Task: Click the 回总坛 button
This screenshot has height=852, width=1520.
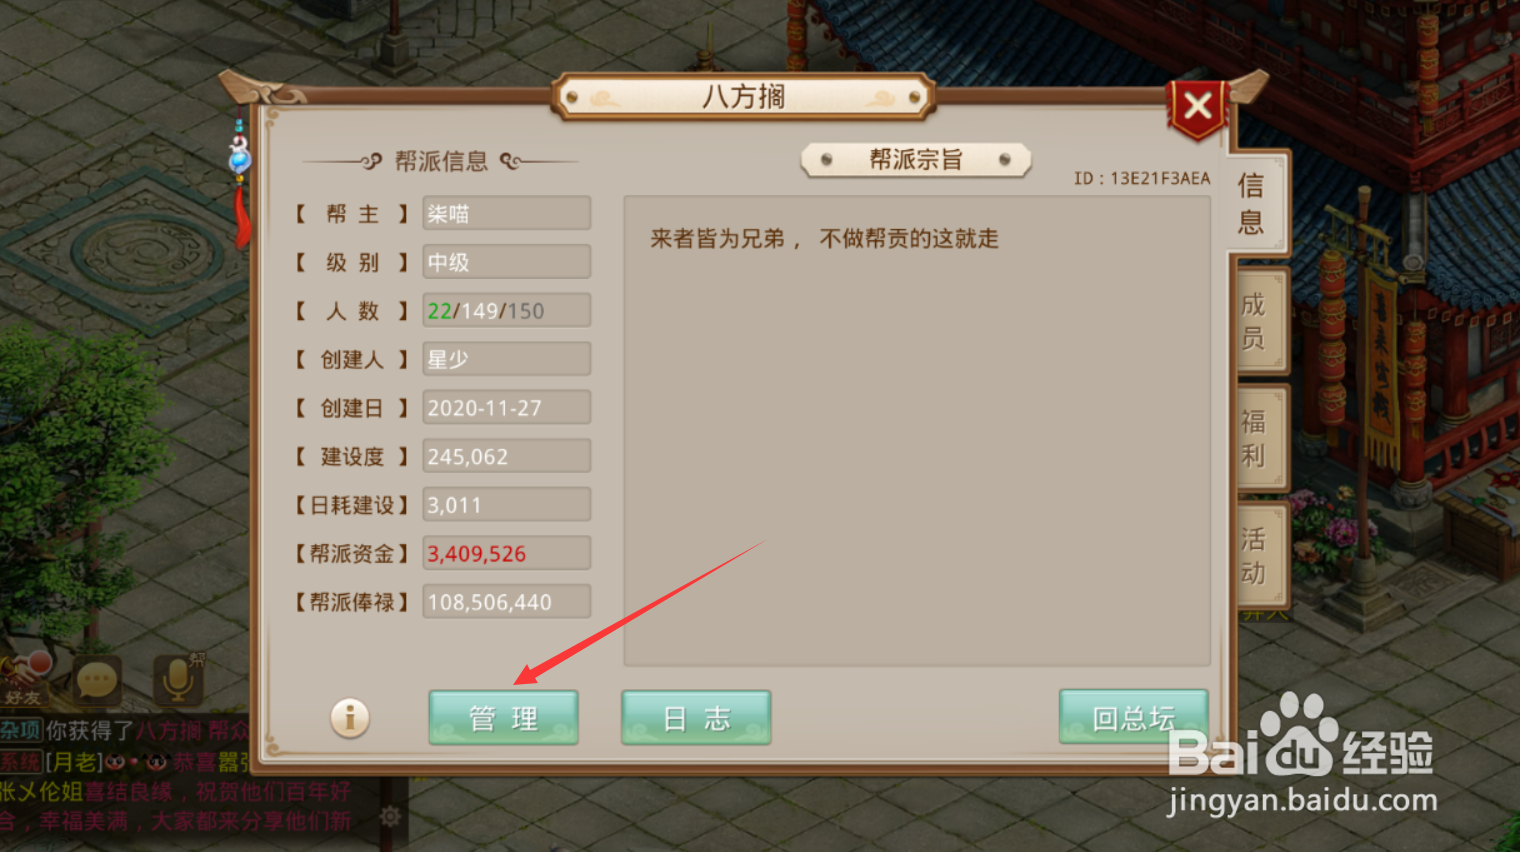Action: [x=1133, y=717]
